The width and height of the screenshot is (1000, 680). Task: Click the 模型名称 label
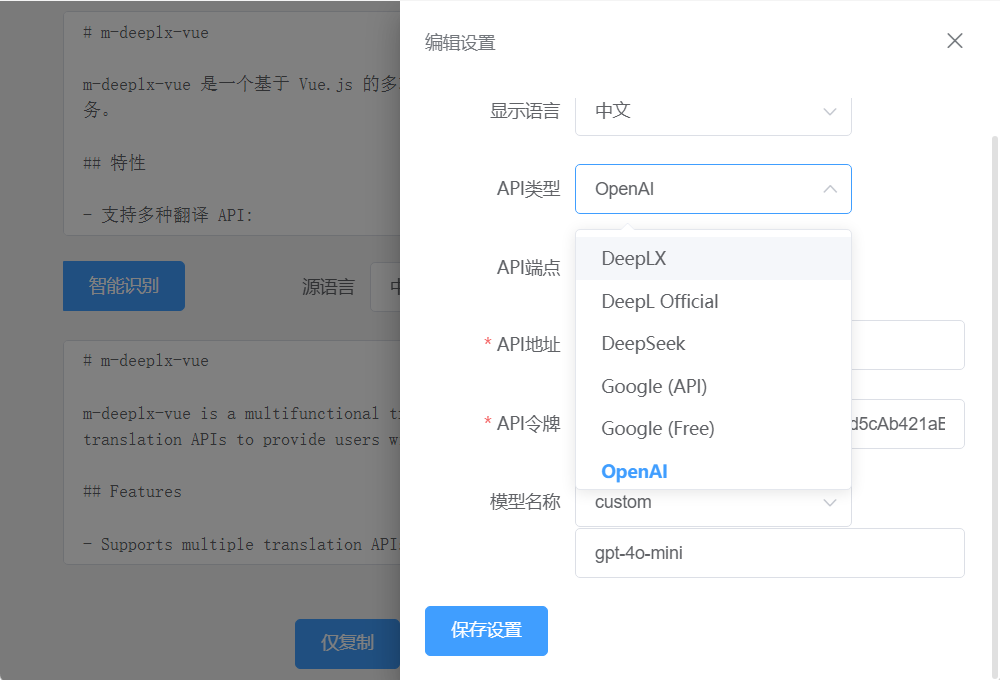(524, 502)
